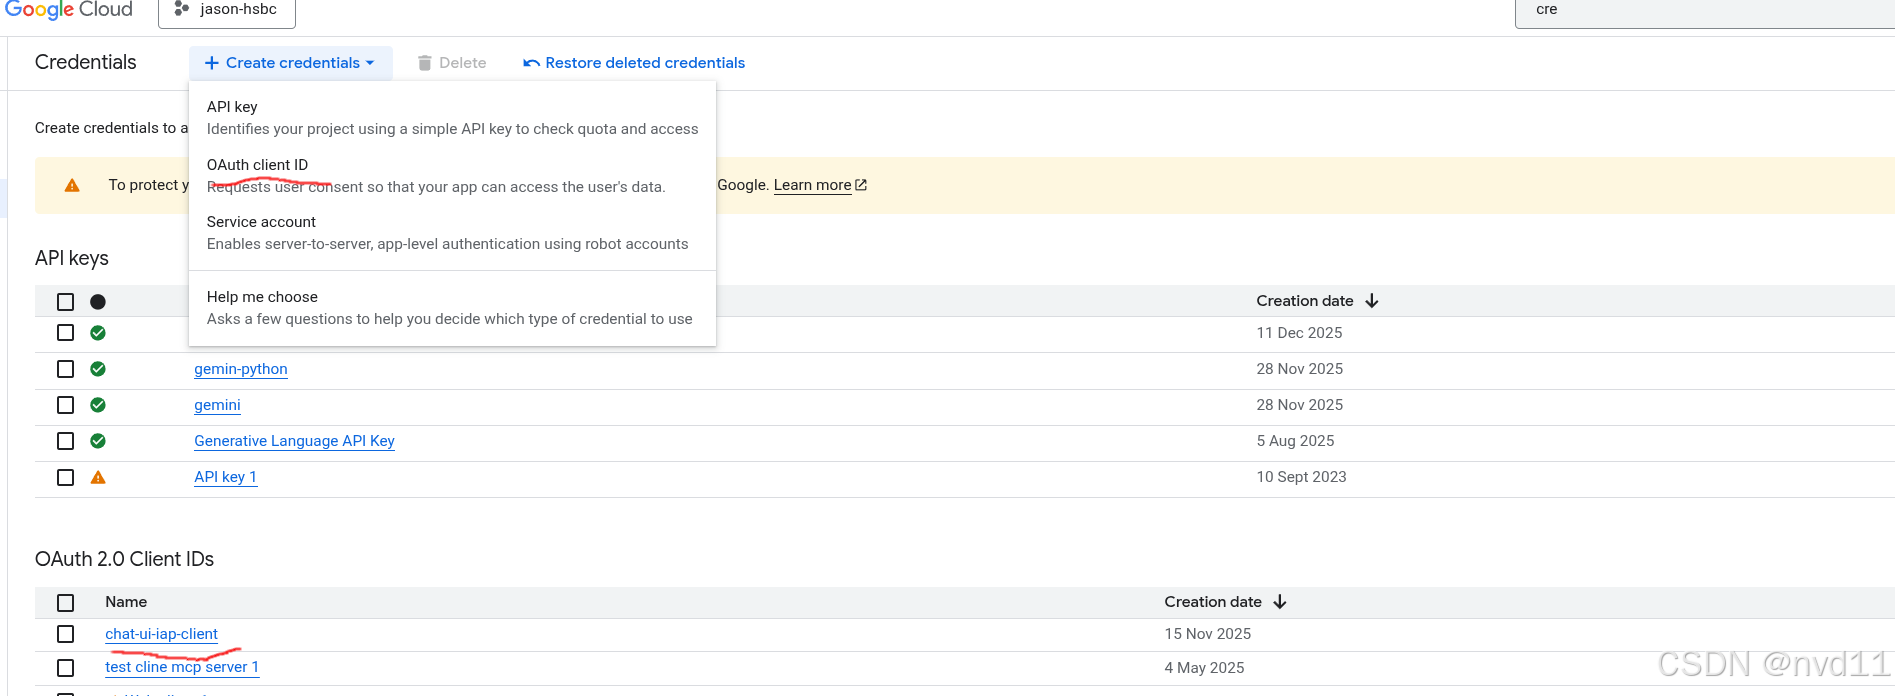Tick the checkbox for chat-ui-iap-client

coord(66,634)
